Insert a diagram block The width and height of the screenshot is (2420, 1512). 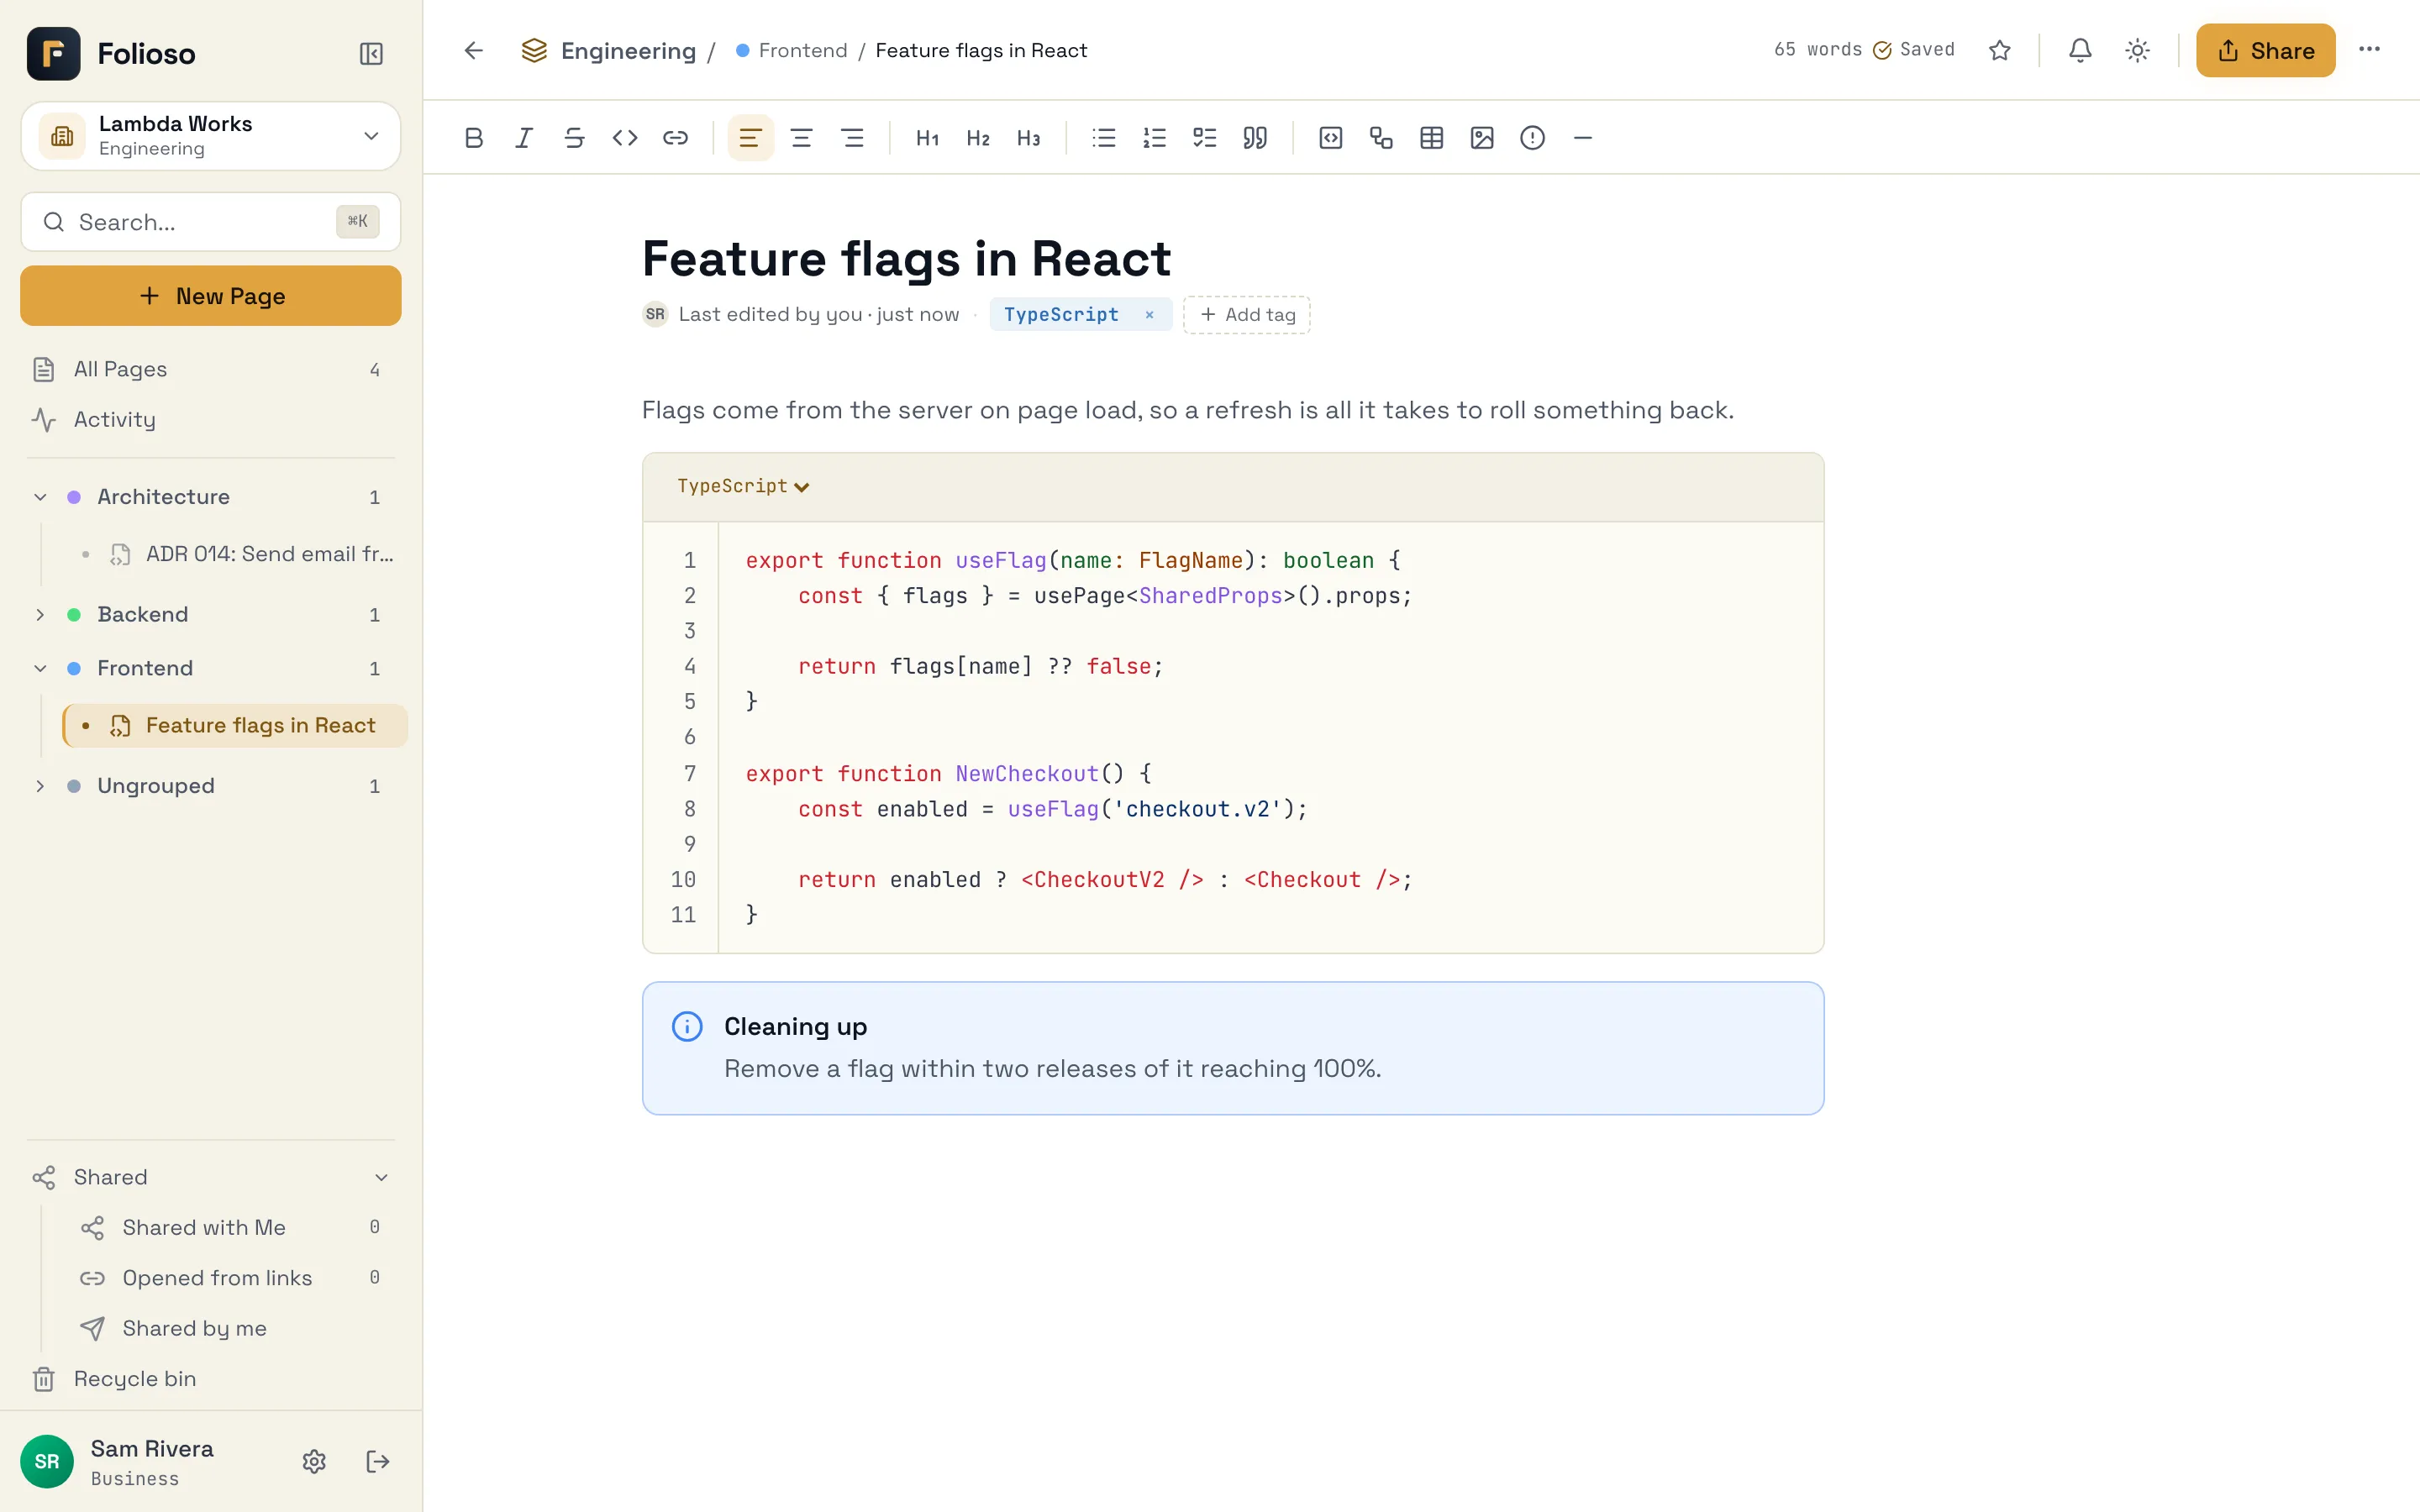click(x=1381, y=138)
